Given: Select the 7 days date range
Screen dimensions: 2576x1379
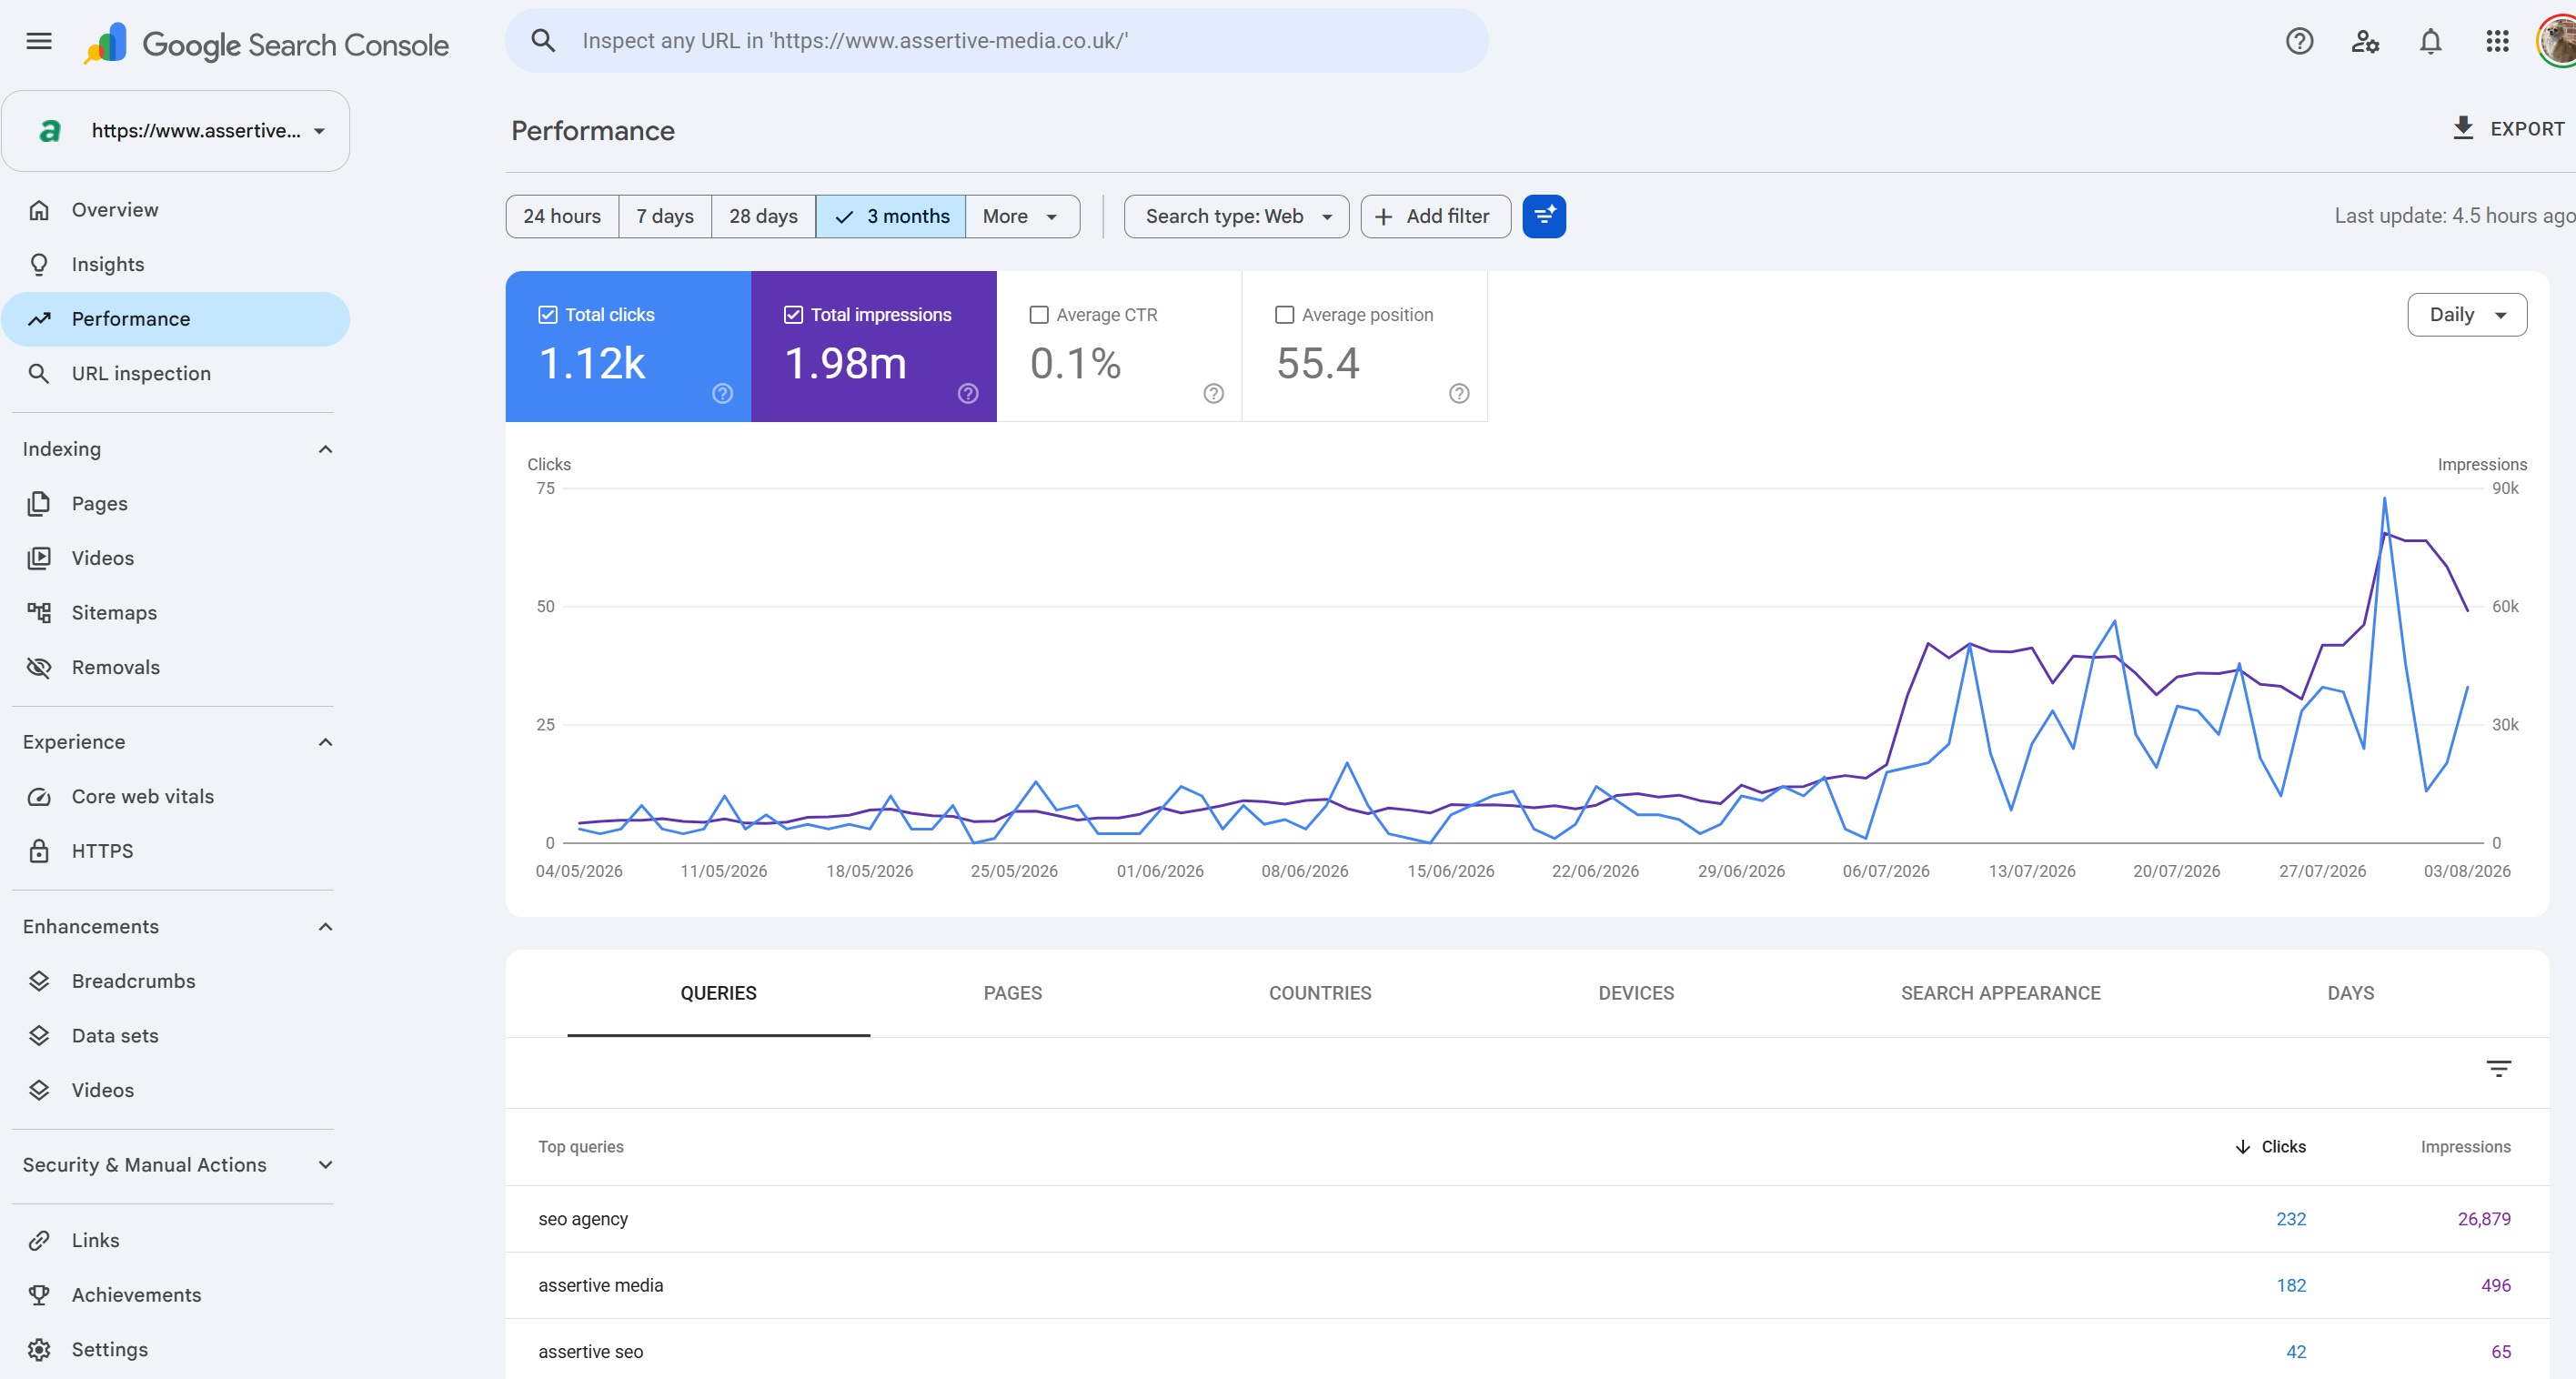Looking at the screenshot, I should [x=665, y=216].
